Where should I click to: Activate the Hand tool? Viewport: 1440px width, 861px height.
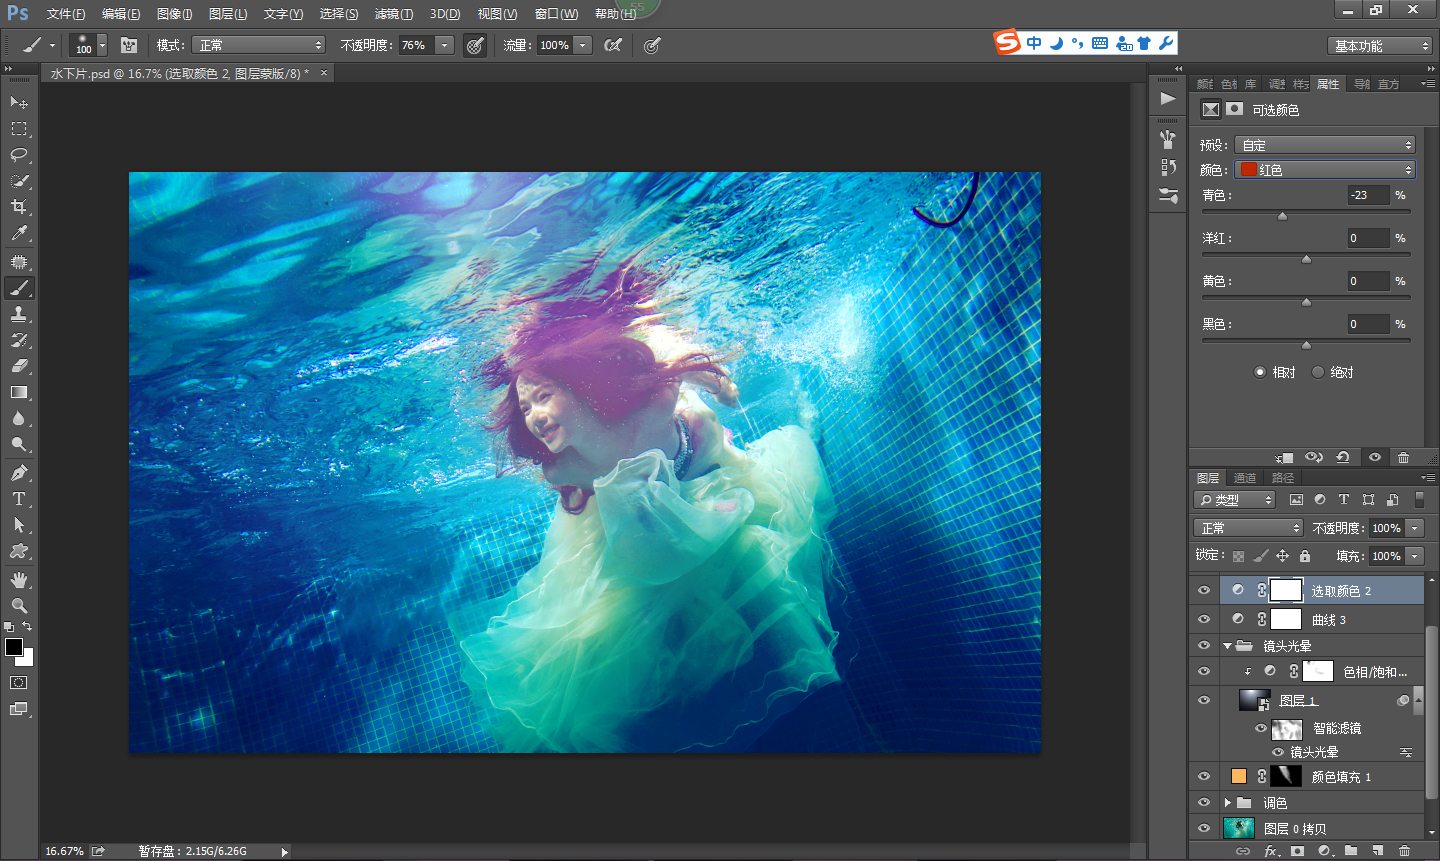tap(18, 580)
